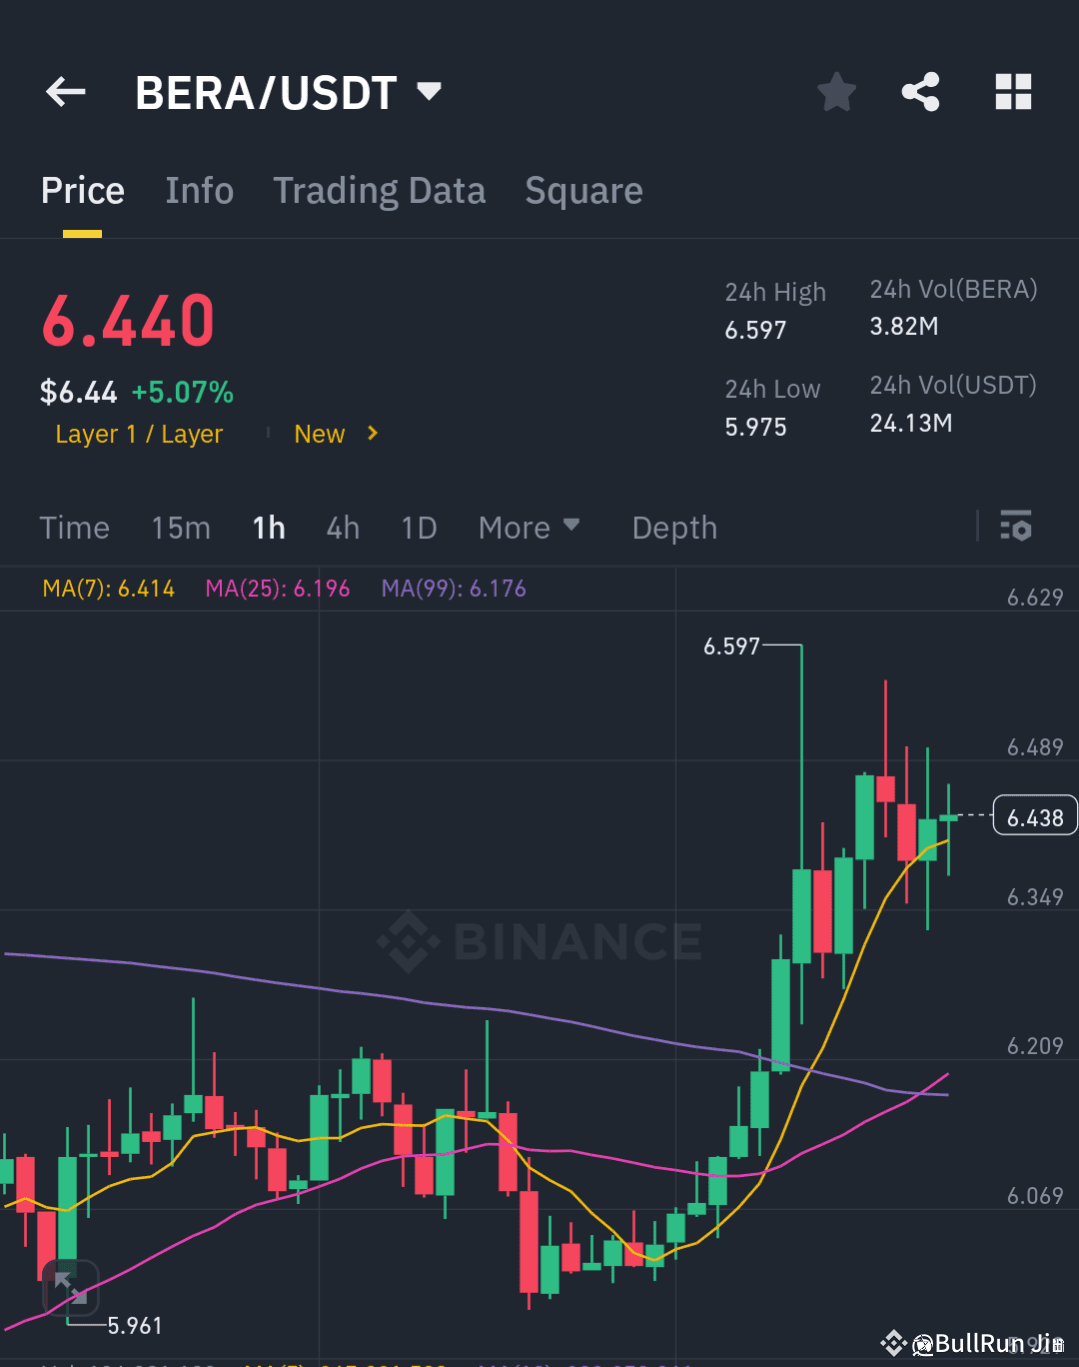Tap the $6.44 dollar price

click(78, 392)
